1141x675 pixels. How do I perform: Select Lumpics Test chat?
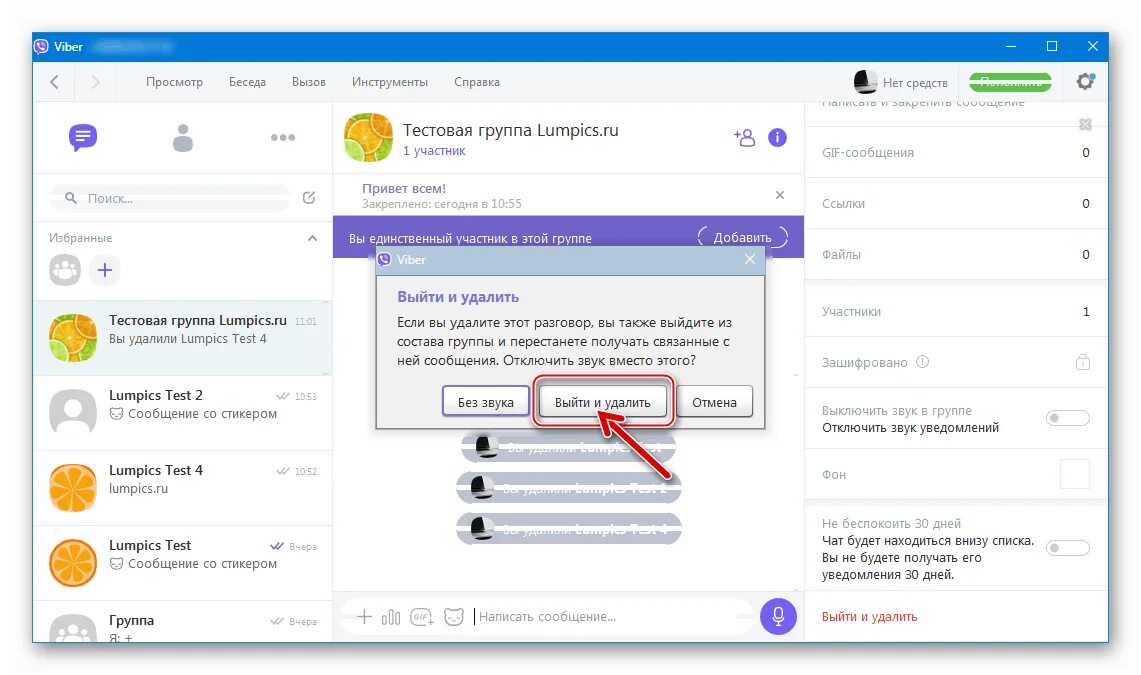click(x=183, y=562)
